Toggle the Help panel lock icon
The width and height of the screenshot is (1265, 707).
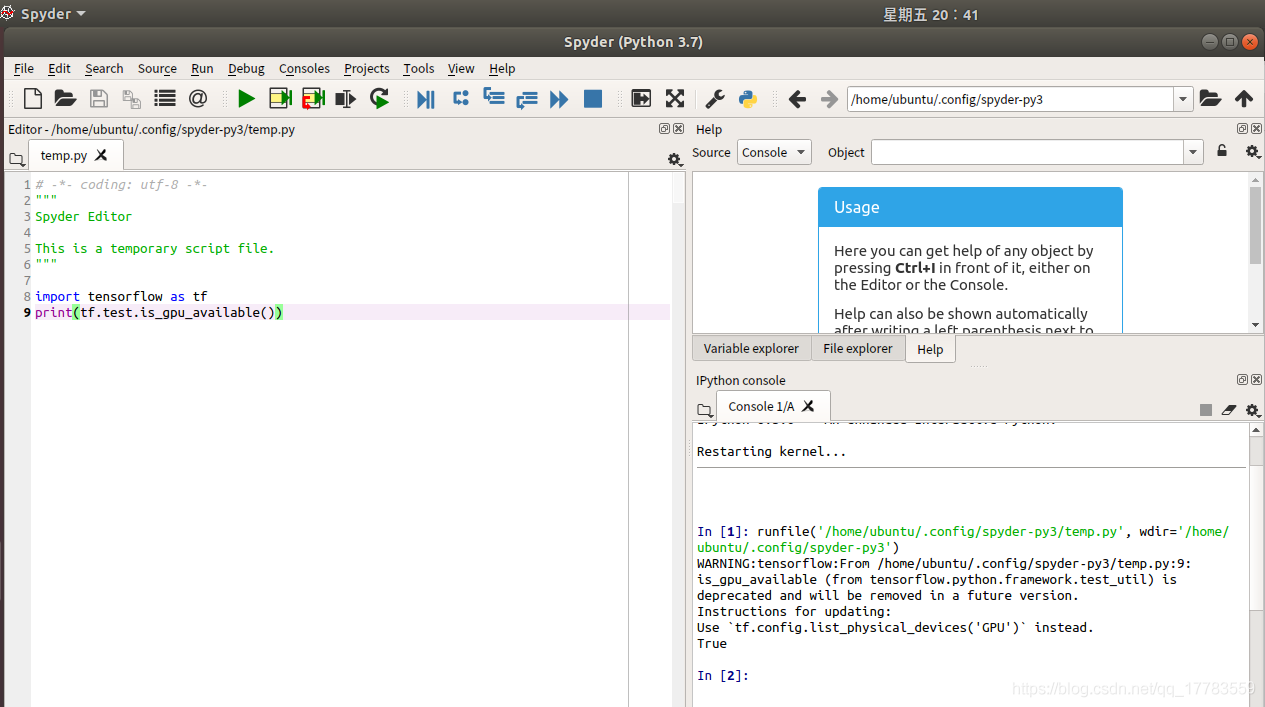(1222, 152)
